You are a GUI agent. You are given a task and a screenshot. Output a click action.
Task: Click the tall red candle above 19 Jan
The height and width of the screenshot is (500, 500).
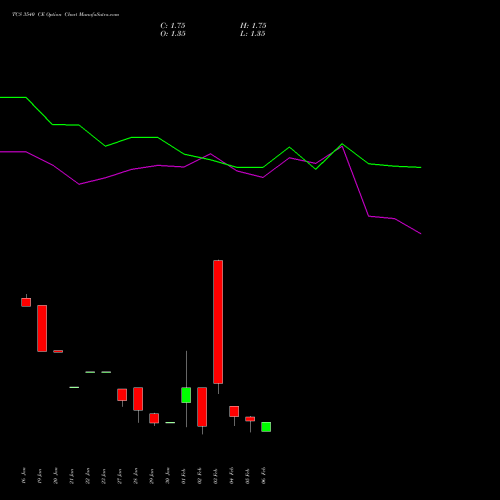click(42, 328)
